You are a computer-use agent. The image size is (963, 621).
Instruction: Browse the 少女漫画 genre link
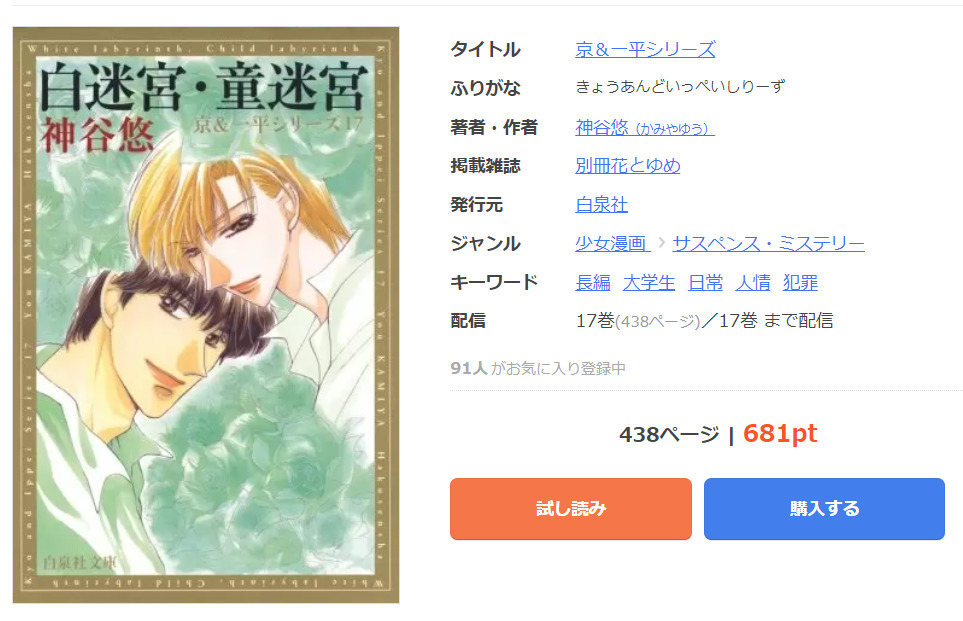click(612, 243)
